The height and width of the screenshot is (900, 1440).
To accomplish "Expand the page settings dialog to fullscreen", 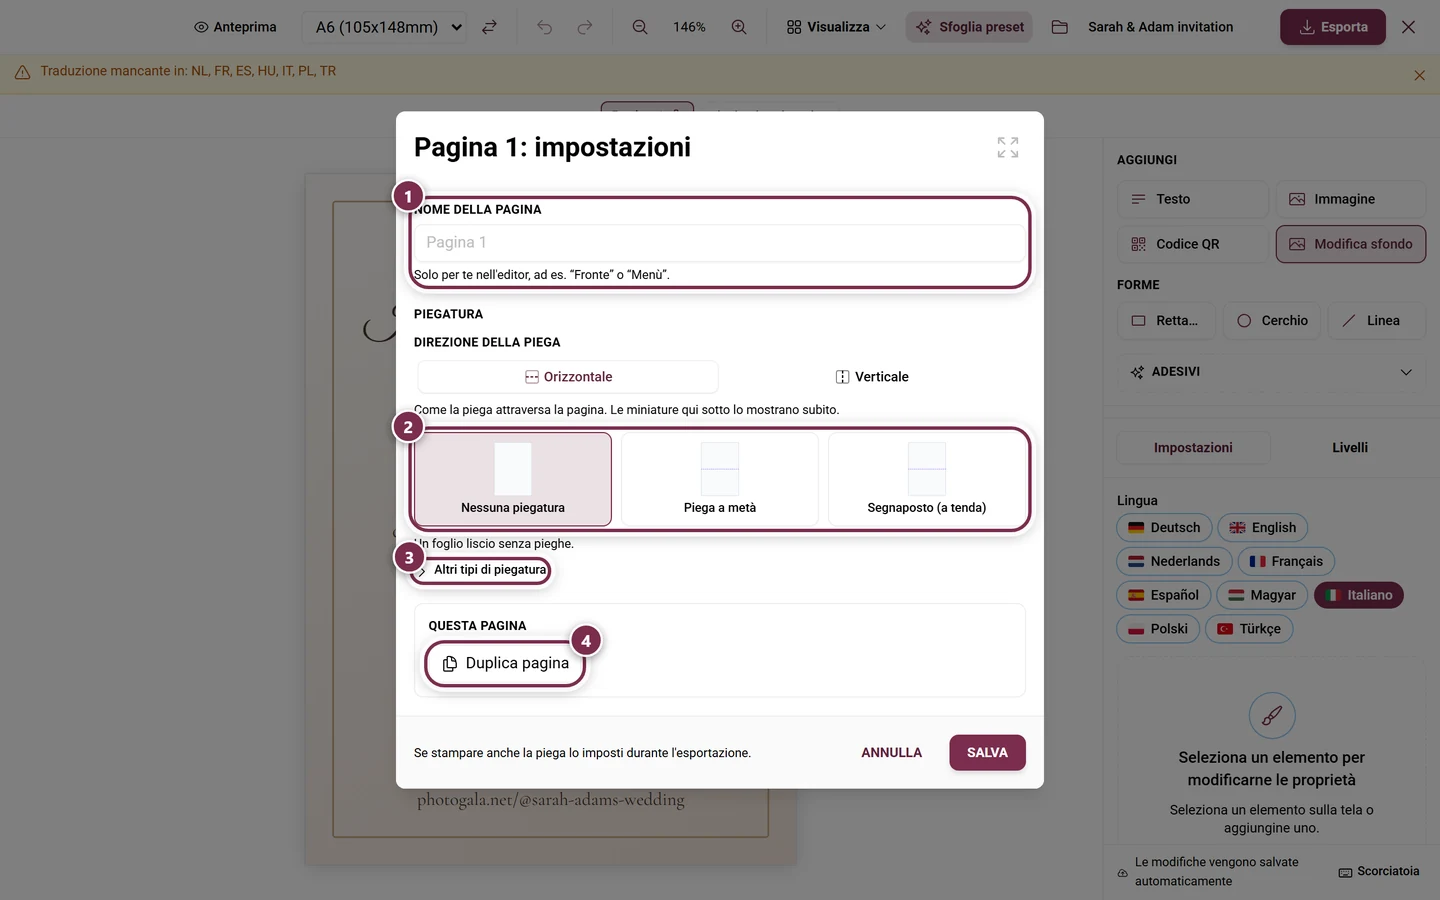I will point(1008,147).
